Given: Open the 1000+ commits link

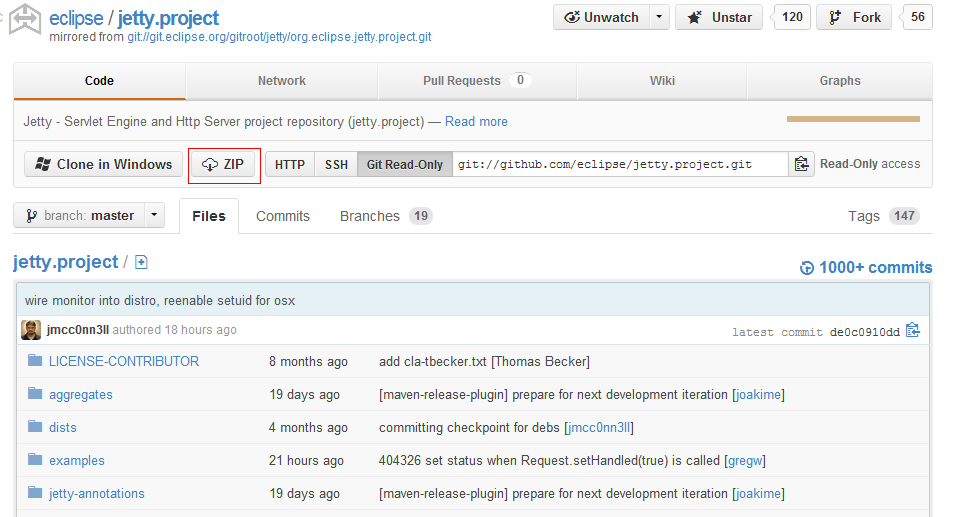Looking at the screenshot, I should point(875,267).
